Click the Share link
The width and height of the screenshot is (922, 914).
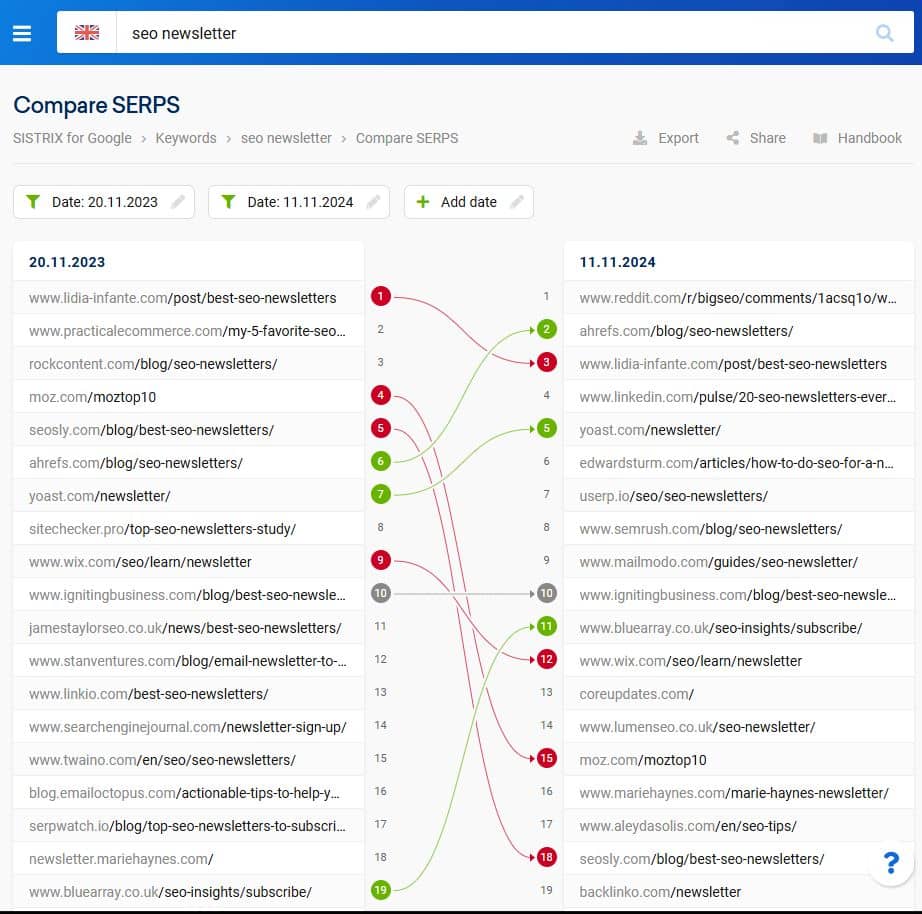767,138
